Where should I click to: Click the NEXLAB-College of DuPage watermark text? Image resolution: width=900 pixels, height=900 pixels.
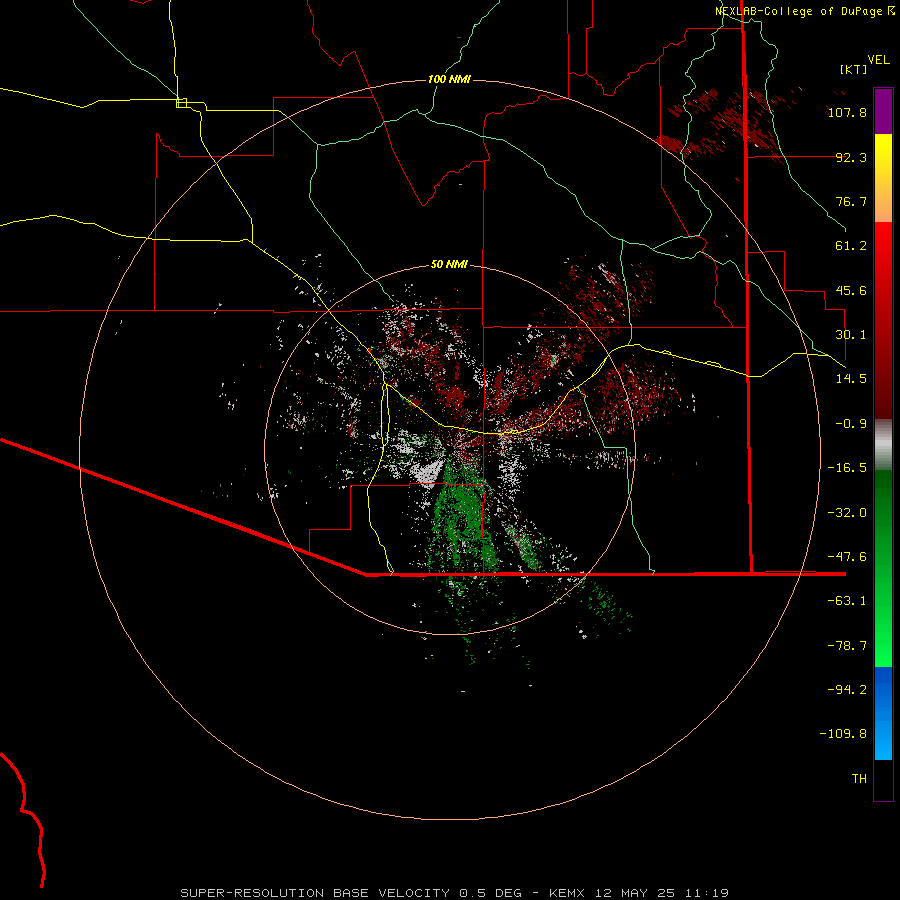tap(805, 11)
